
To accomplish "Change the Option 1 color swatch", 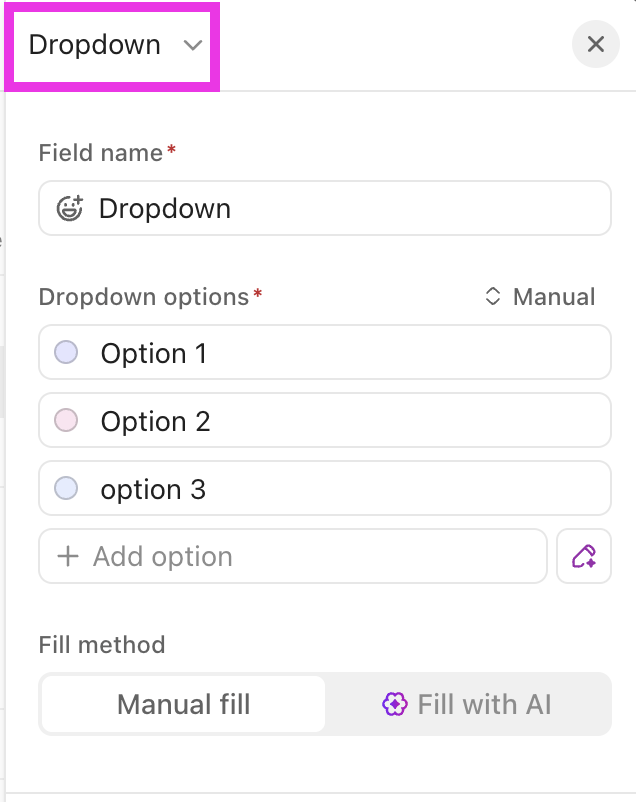I will [x=66, y=352].
